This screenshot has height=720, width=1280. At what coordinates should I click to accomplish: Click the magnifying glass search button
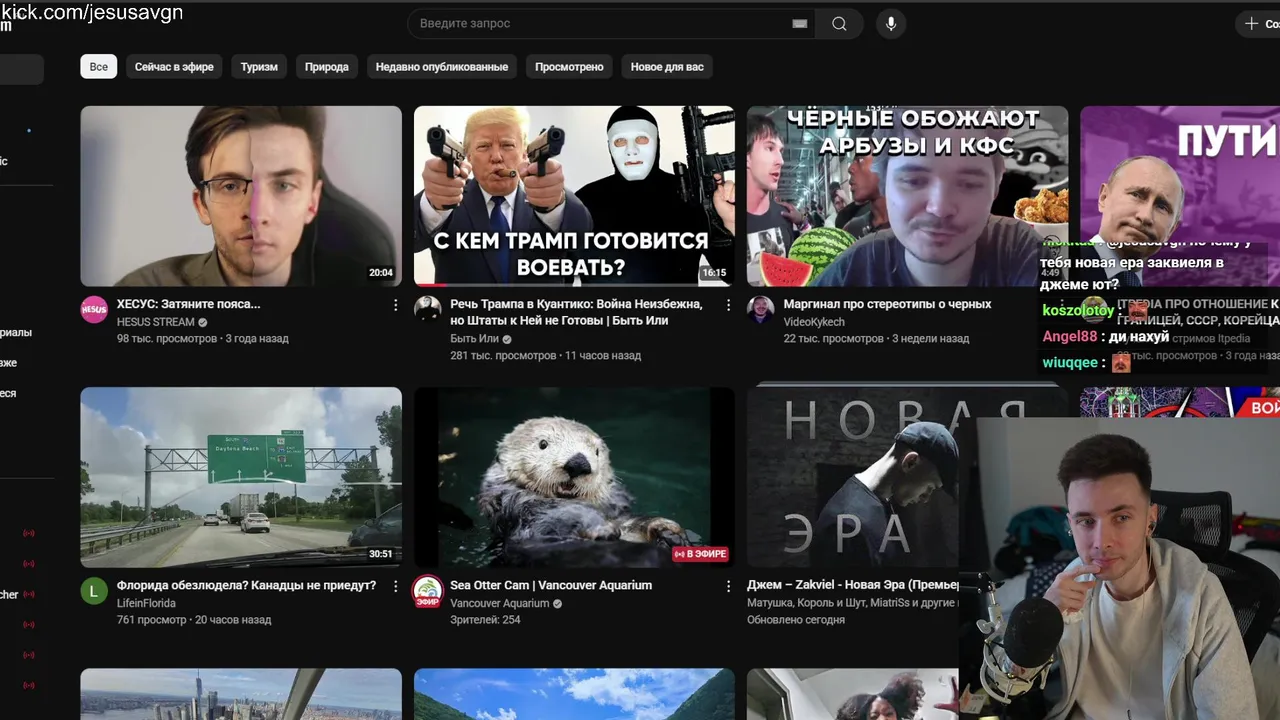pyautogui.click(x=839, y=23)
